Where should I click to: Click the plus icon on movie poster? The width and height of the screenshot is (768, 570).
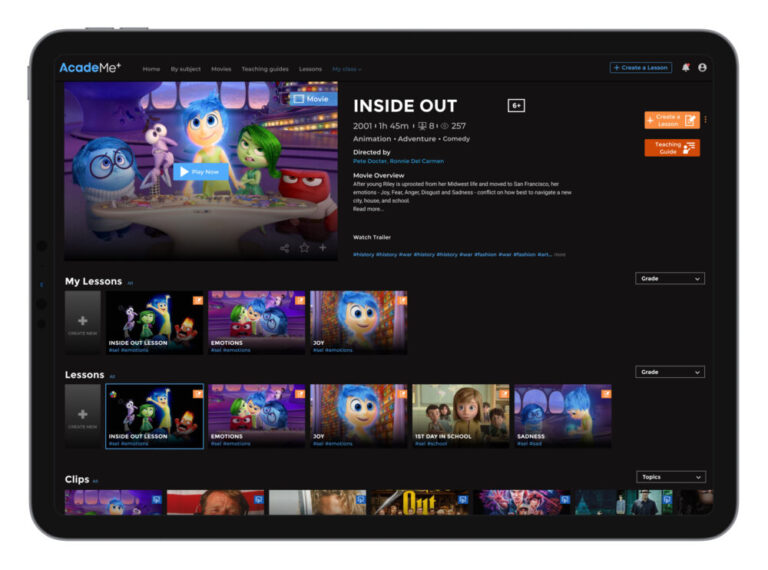[x=323, y=247]
